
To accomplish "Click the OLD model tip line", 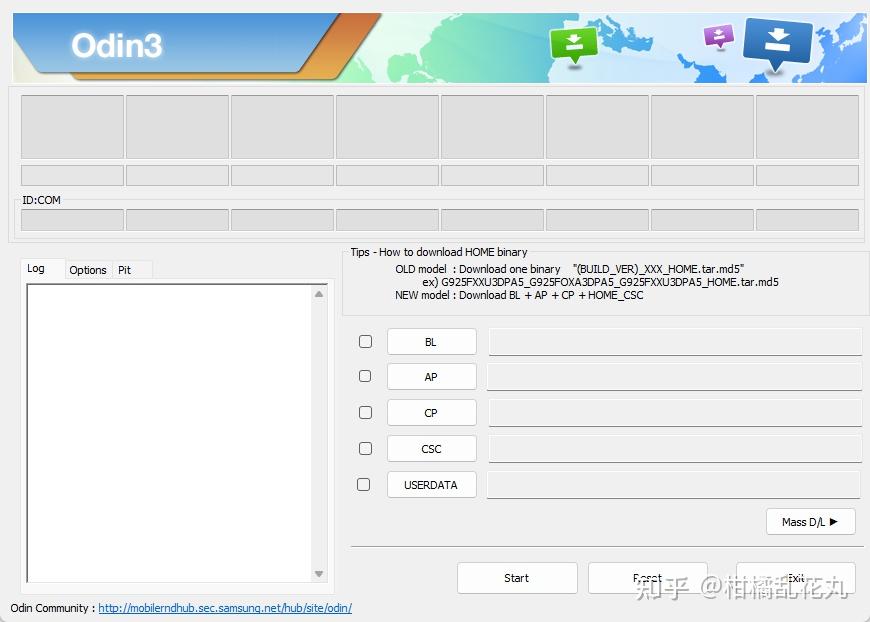I will [x=570, y=269].
